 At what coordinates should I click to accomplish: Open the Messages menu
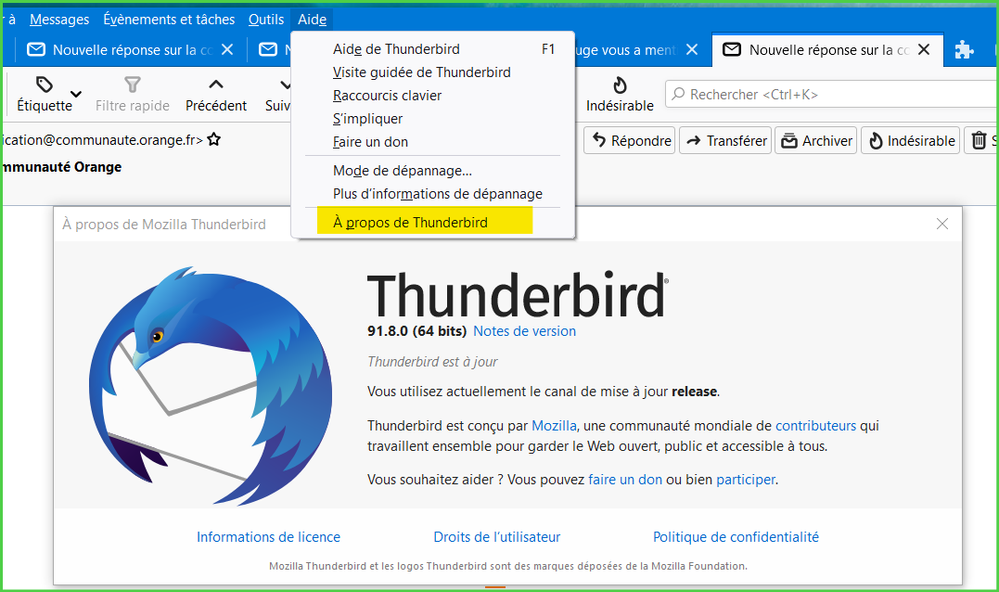click(x=59, y=19)
